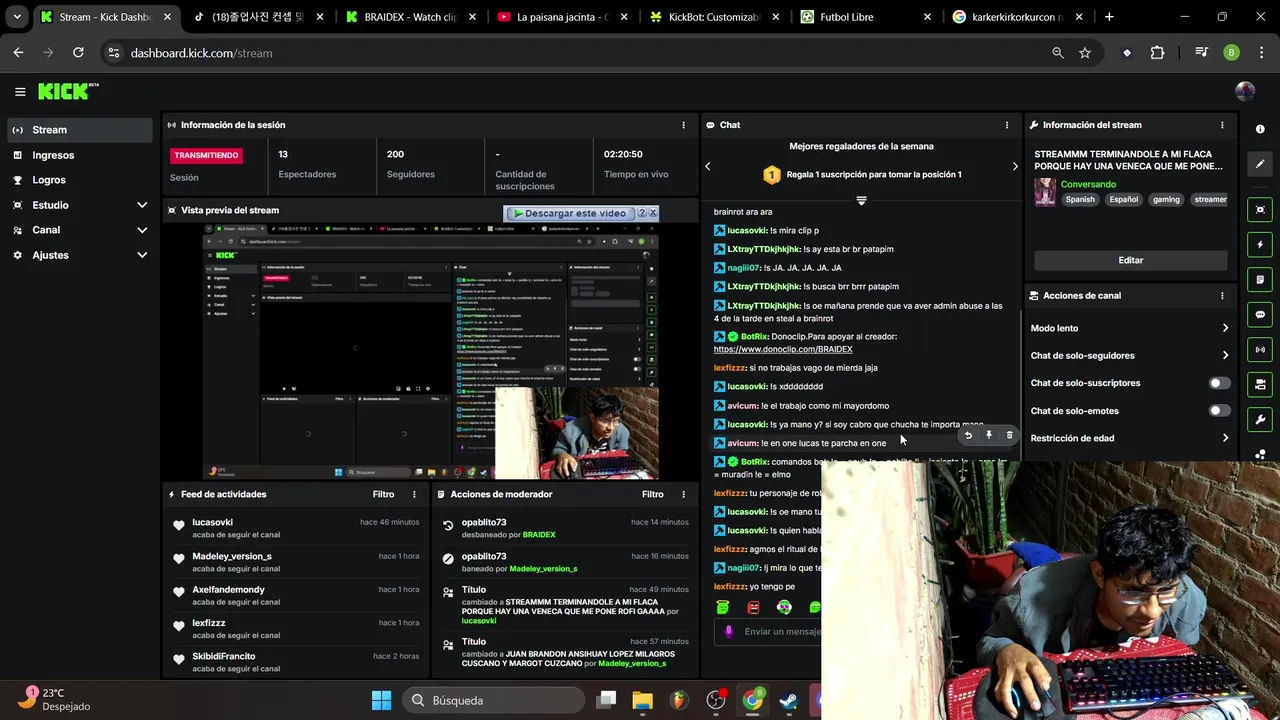Click the pencil edit icon in right toolbar

pos(1260,164)
